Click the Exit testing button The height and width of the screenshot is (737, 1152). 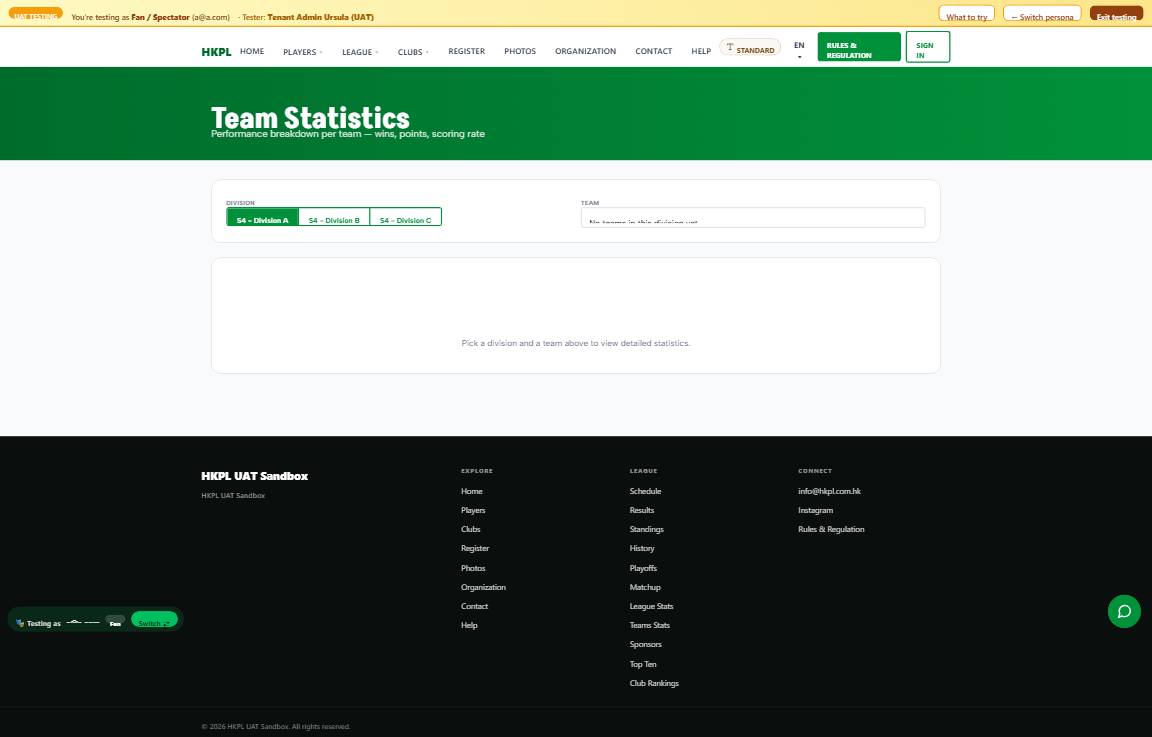click(1116, 14)
